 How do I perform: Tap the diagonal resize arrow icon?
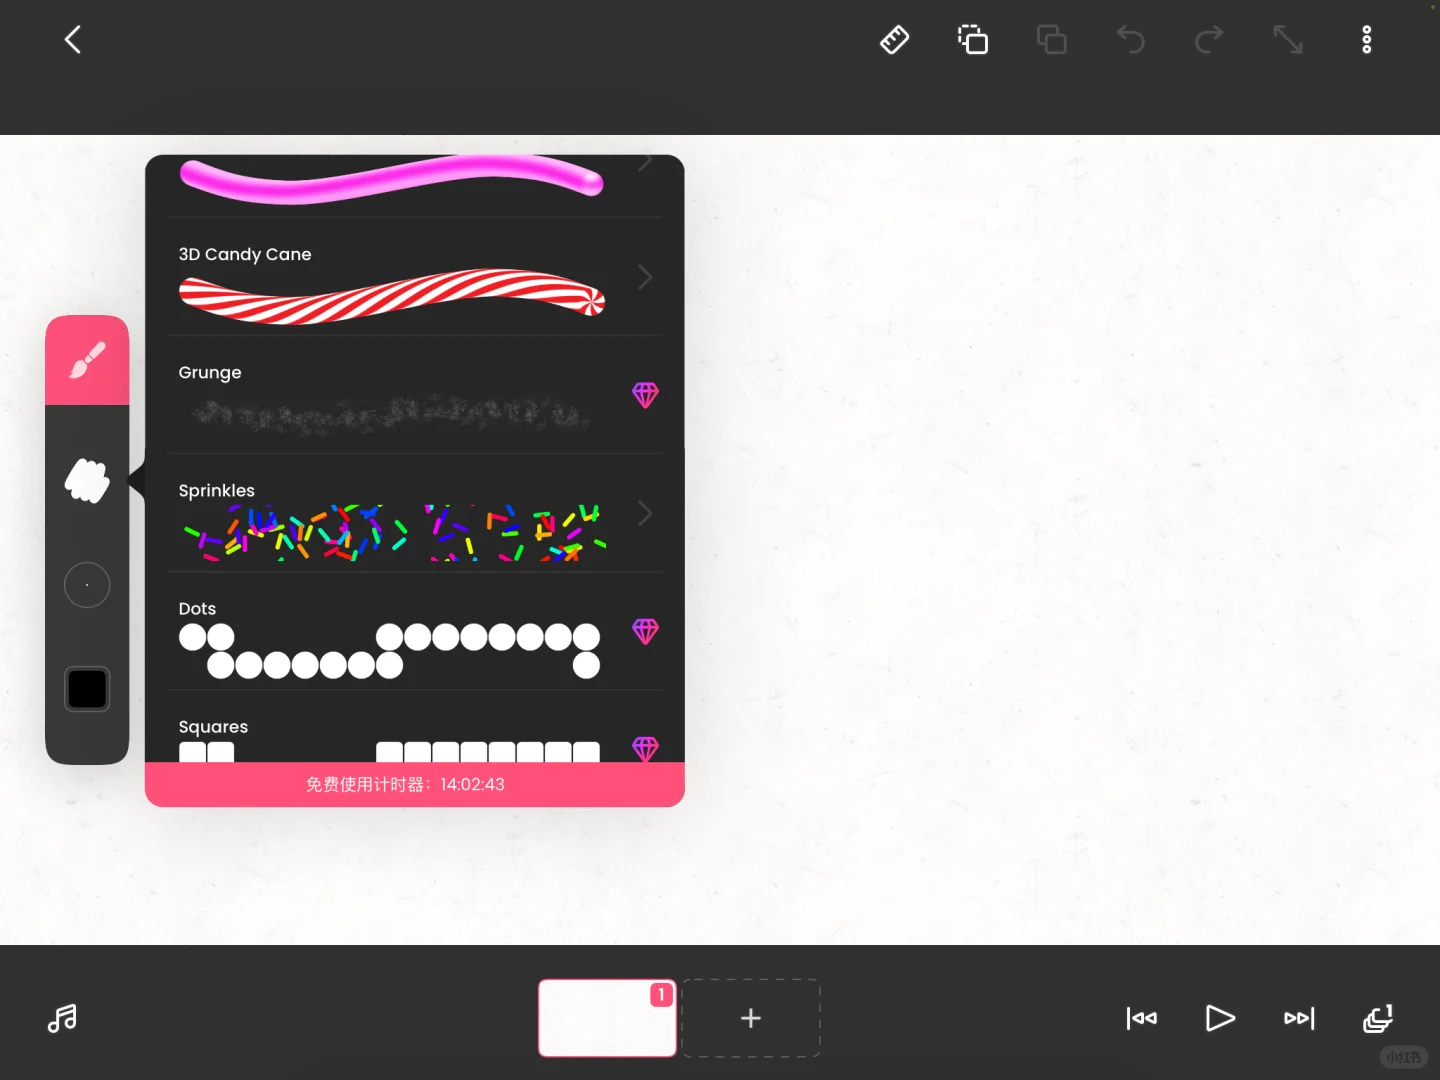click(1288, 40)
